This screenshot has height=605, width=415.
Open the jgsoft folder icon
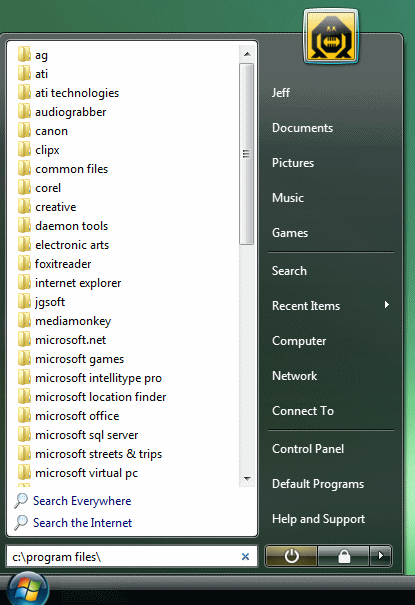24,301
